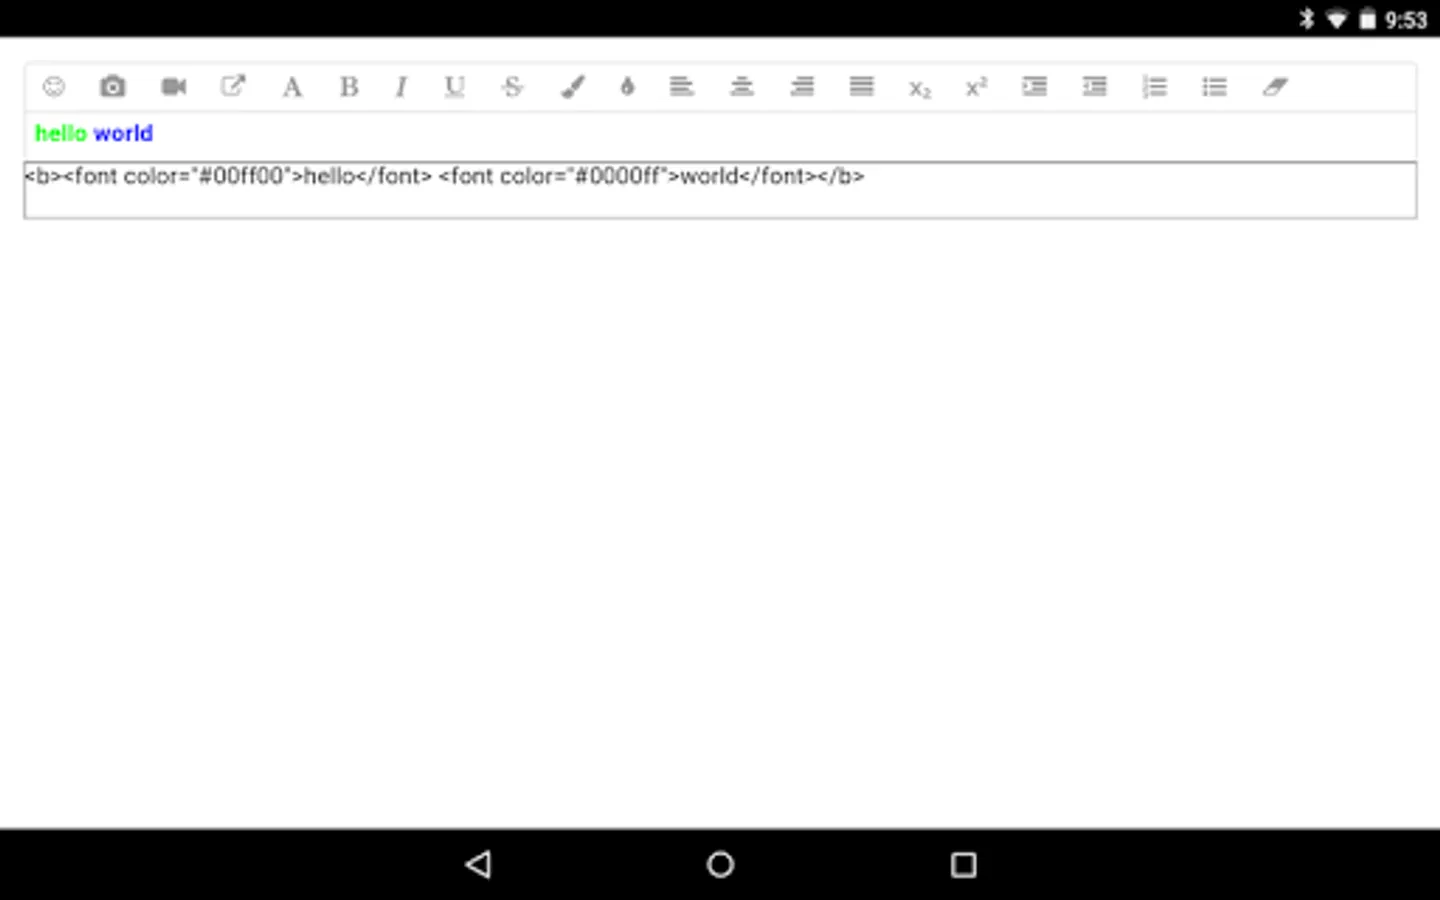1440x900 pixels.
Task: Insert a numbered list
Action: click(1155, 87)
